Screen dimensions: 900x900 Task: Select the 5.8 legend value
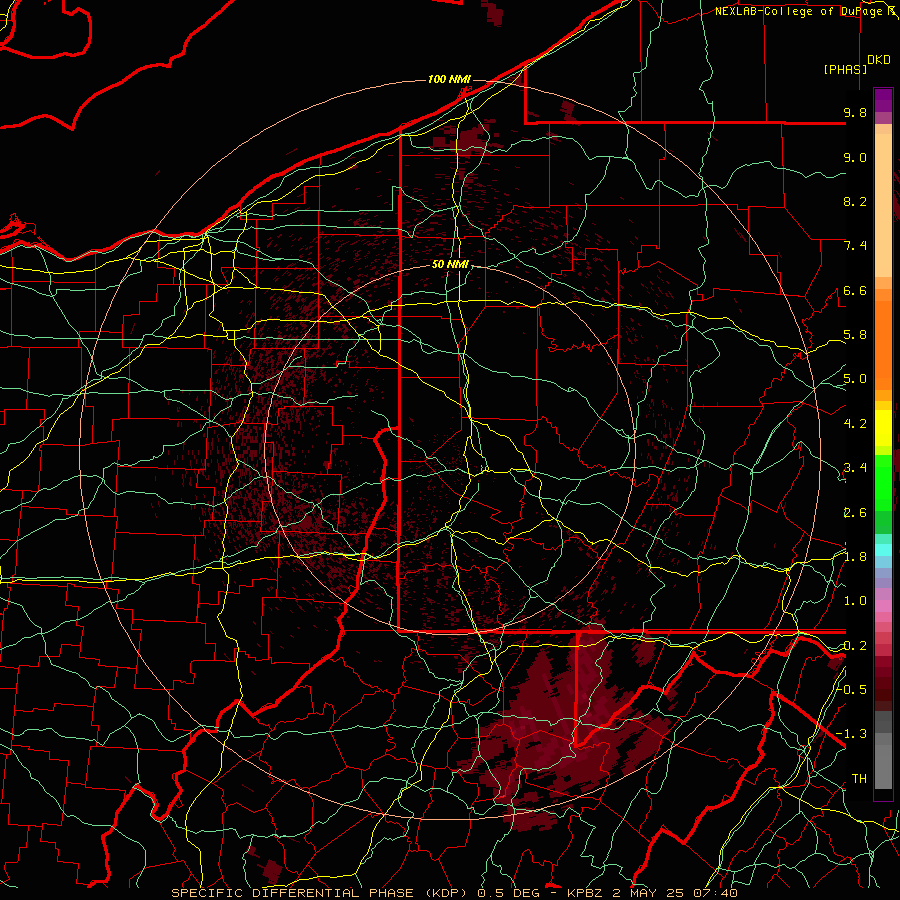click(855, 335)
